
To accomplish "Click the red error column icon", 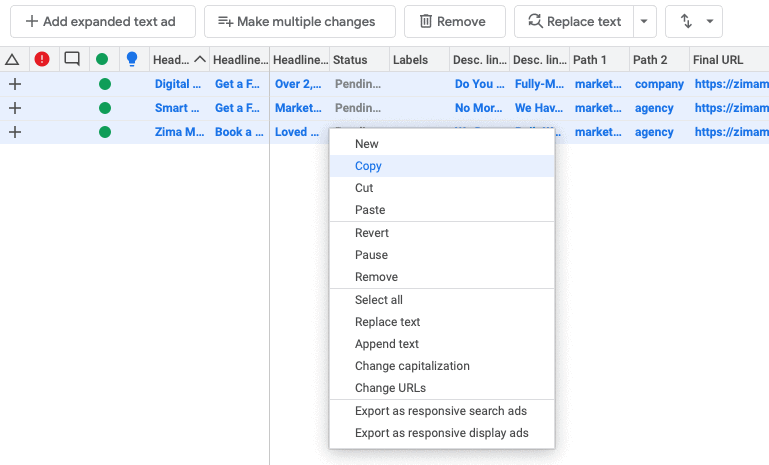I will point(42,60).
